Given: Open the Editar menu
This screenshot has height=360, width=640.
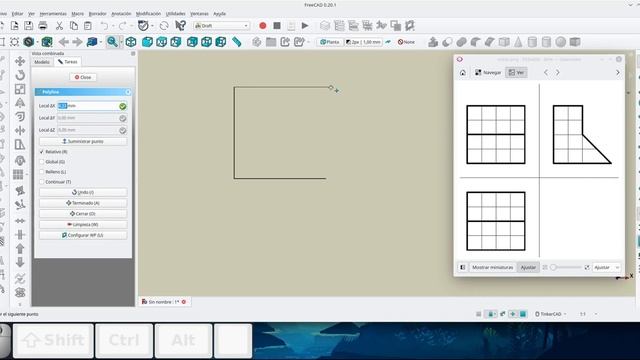Looking at the screenshot, I should [18, 14].
